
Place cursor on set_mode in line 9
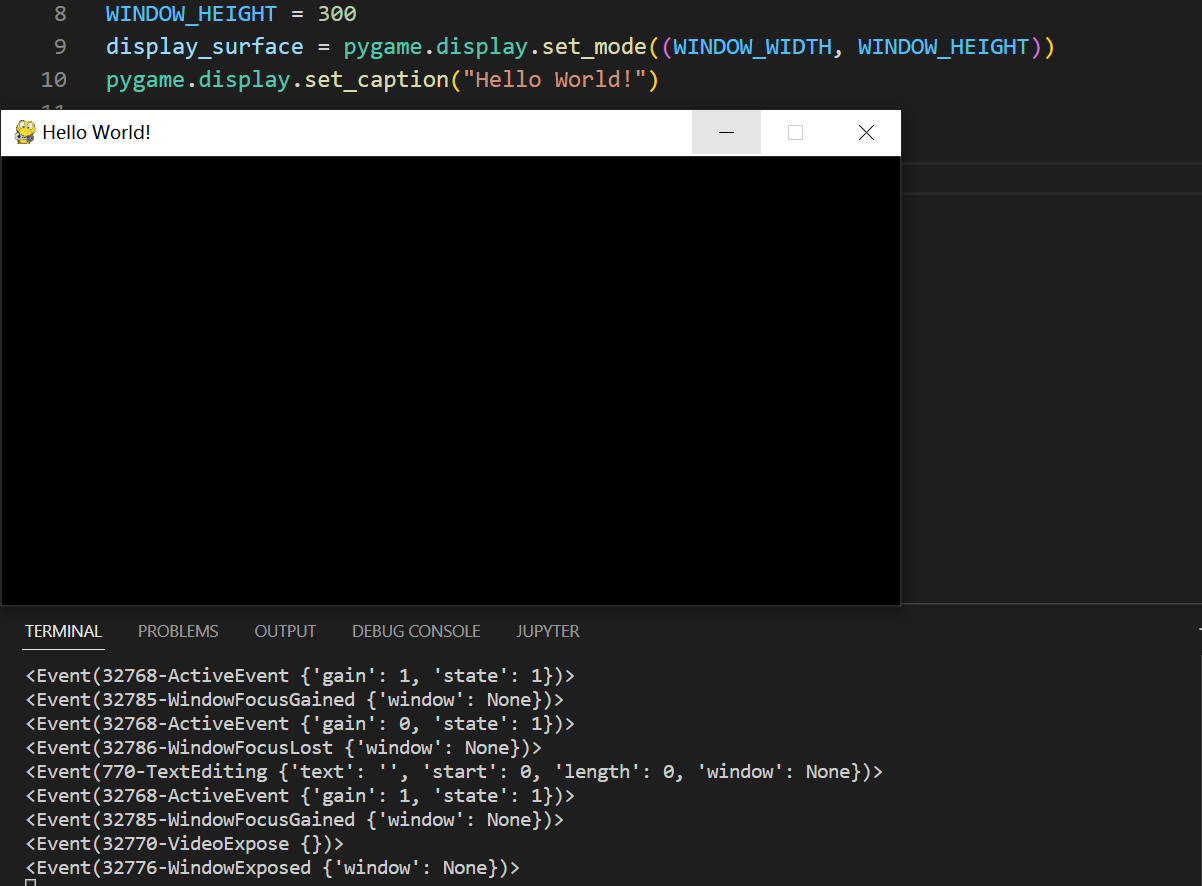594,47
